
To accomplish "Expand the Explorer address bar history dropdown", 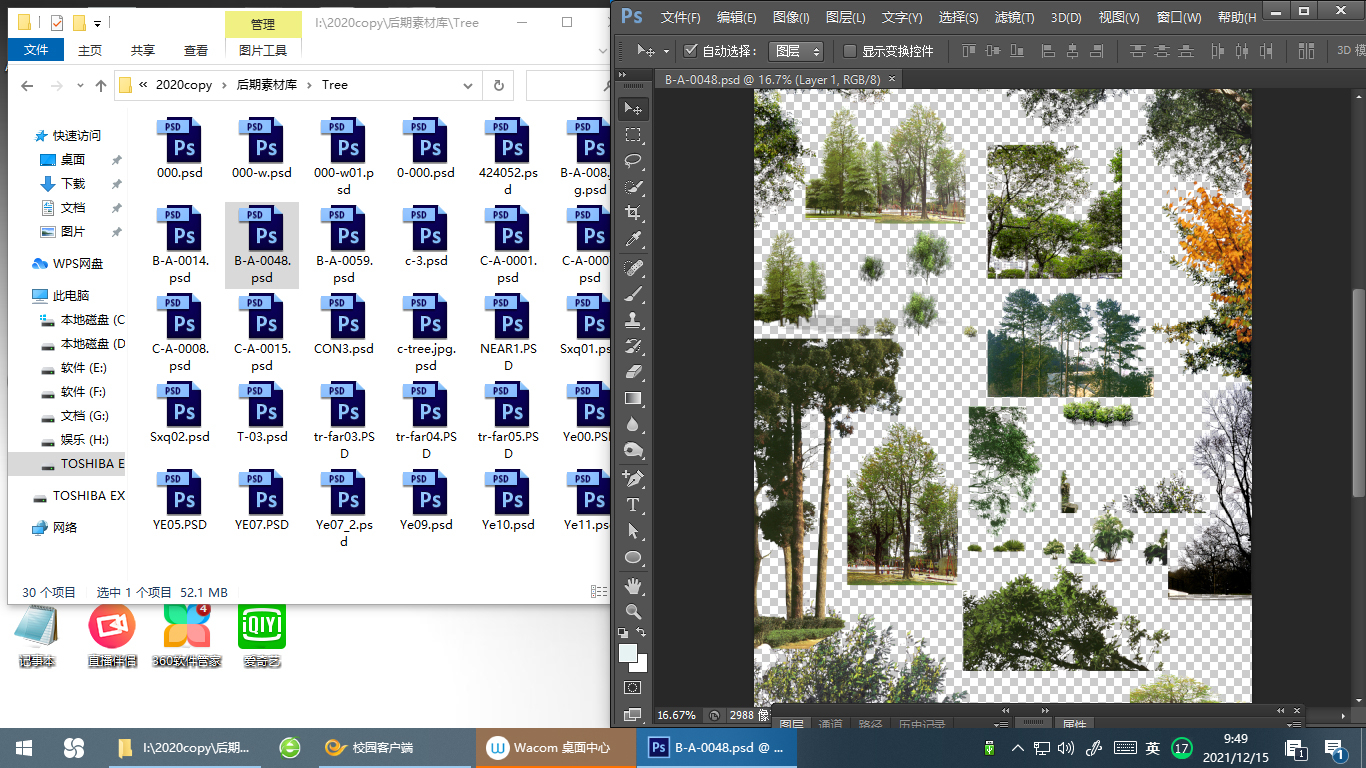I will [x=470, y=85].
